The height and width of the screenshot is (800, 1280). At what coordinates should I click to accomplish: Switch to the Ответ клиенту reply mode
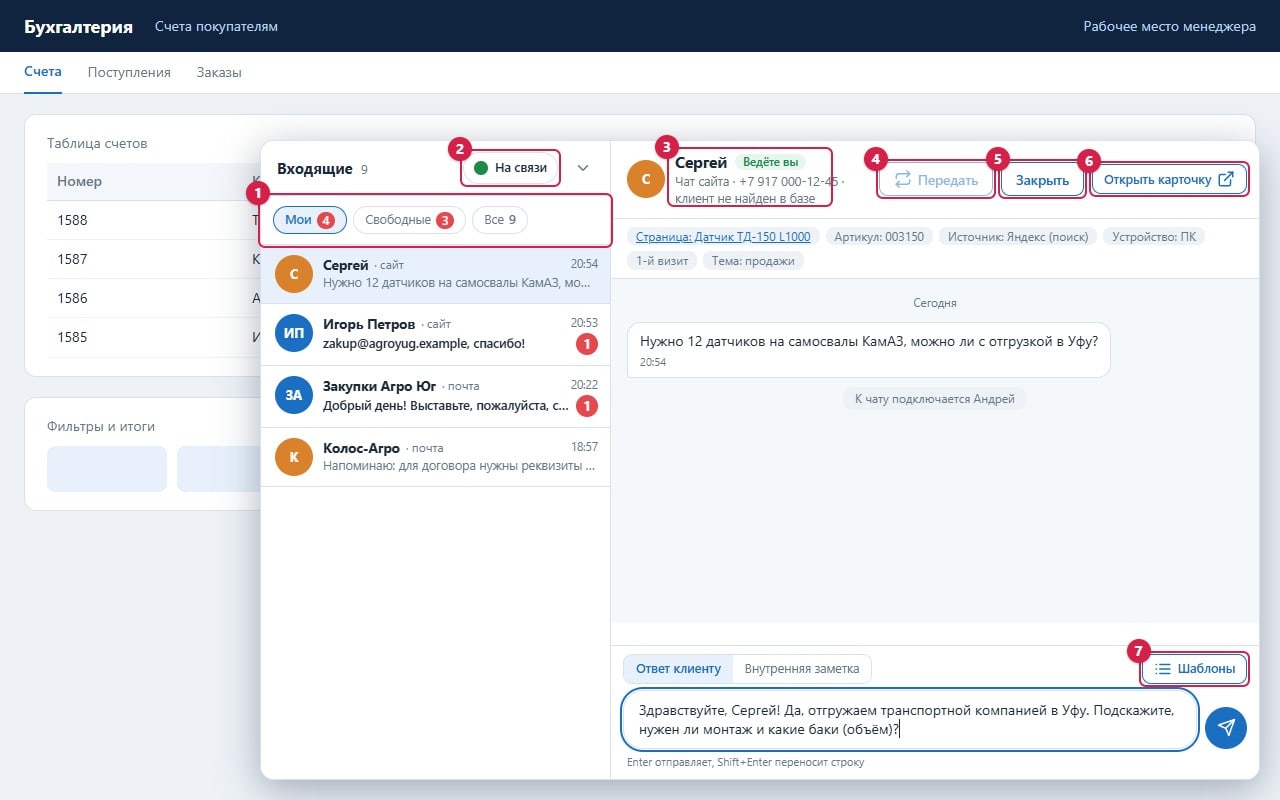click(678, 668)
